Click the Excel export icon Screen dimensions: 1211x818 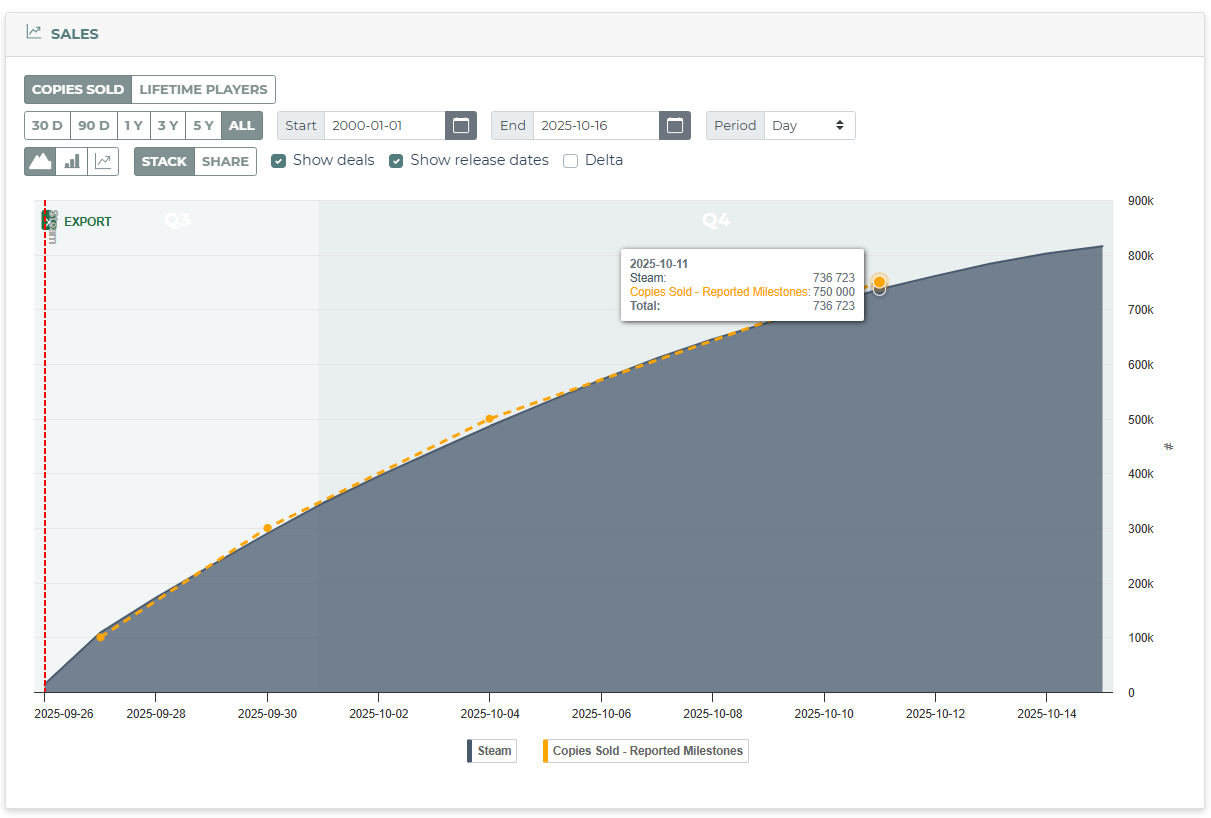click(x=50, y=221)
